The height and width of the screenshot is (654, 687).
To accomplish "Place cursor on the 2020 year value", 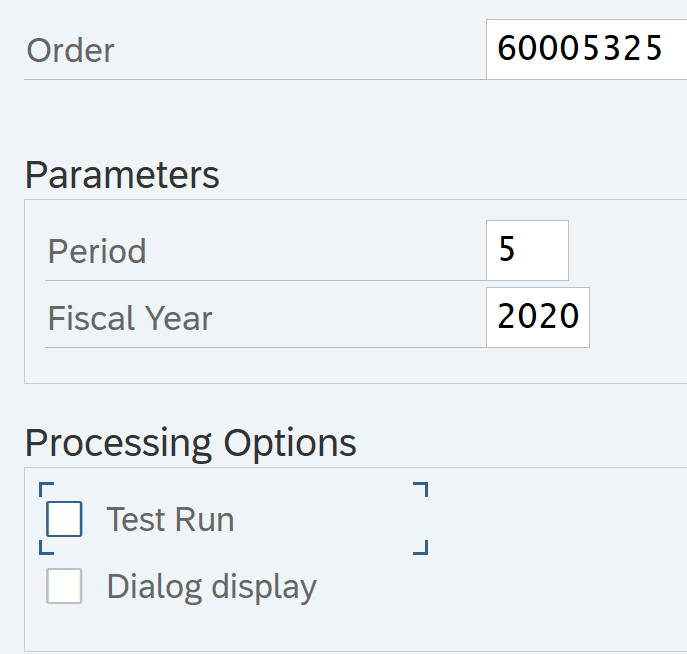I will point(538,317).
